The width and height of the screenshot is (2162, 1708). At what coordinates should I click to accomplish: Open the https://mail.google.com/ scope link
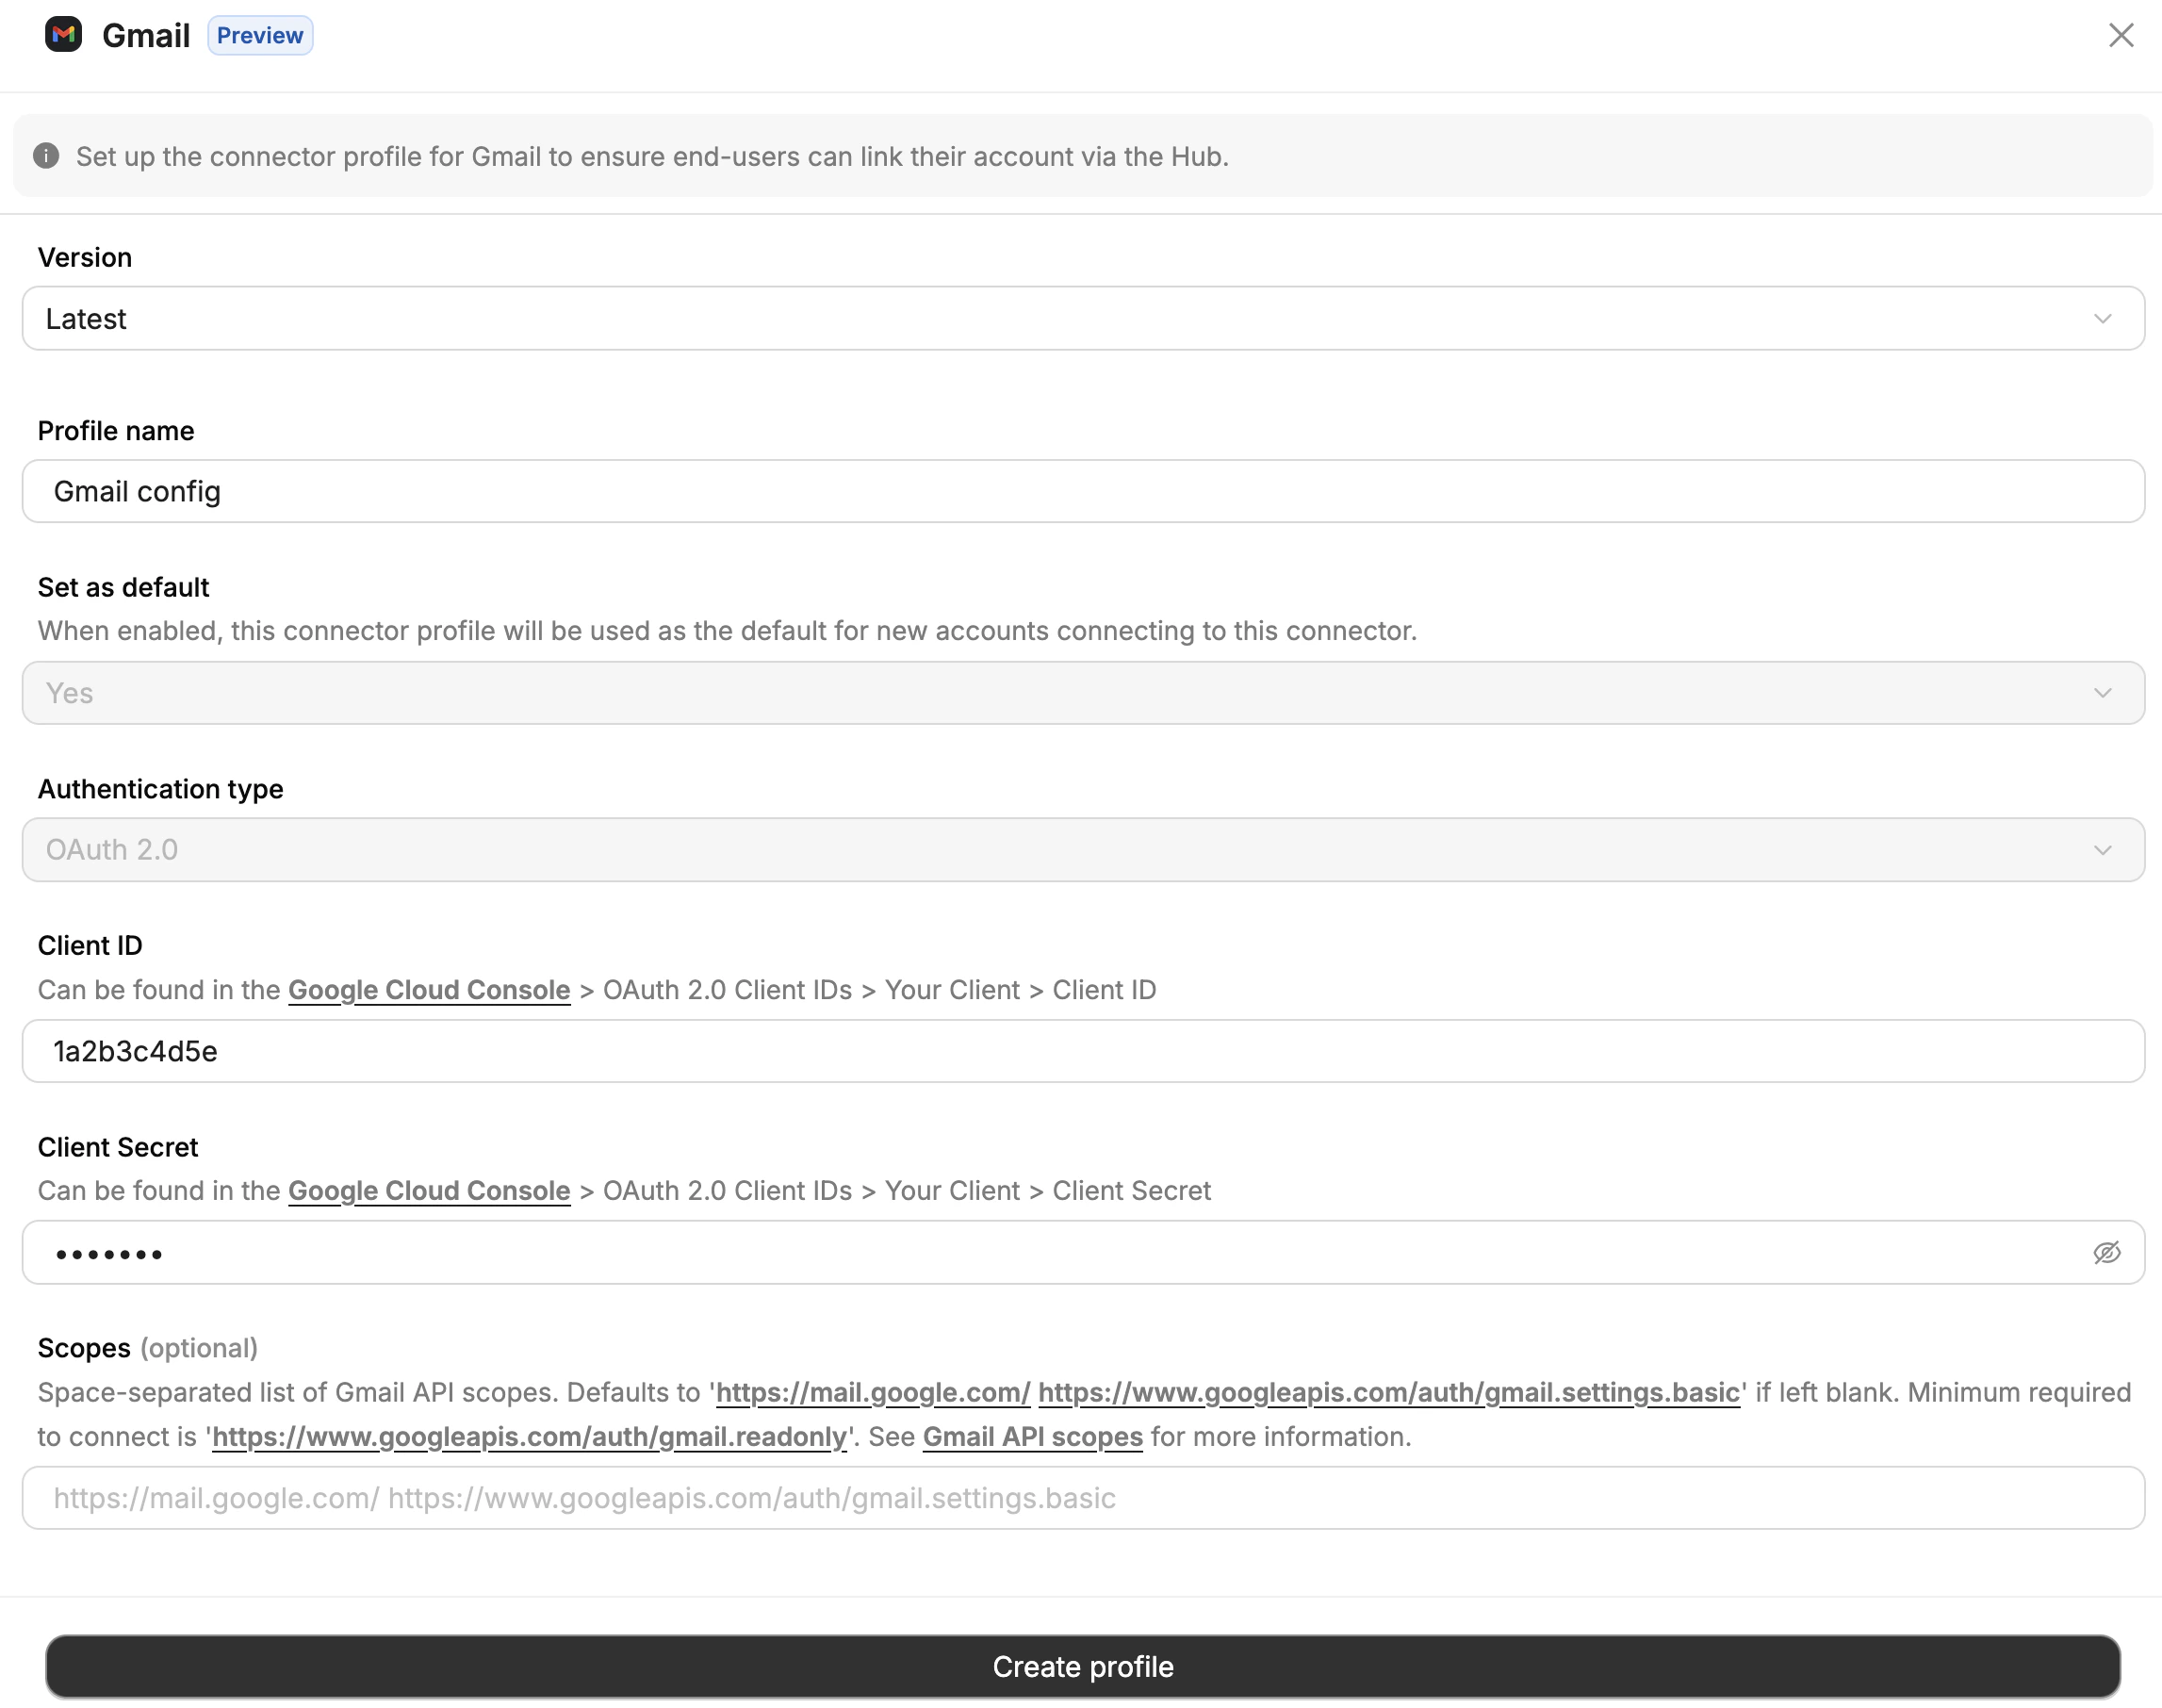point(873,1393)
